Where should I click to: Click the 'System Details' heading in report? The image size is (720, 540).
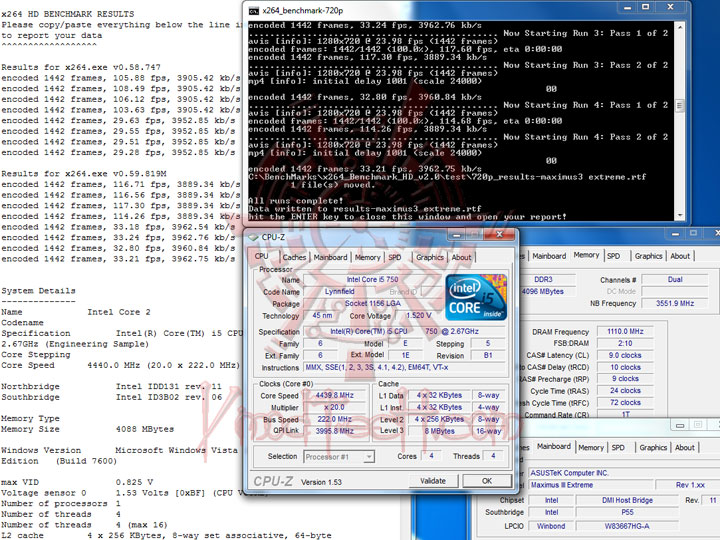(39, 291)
